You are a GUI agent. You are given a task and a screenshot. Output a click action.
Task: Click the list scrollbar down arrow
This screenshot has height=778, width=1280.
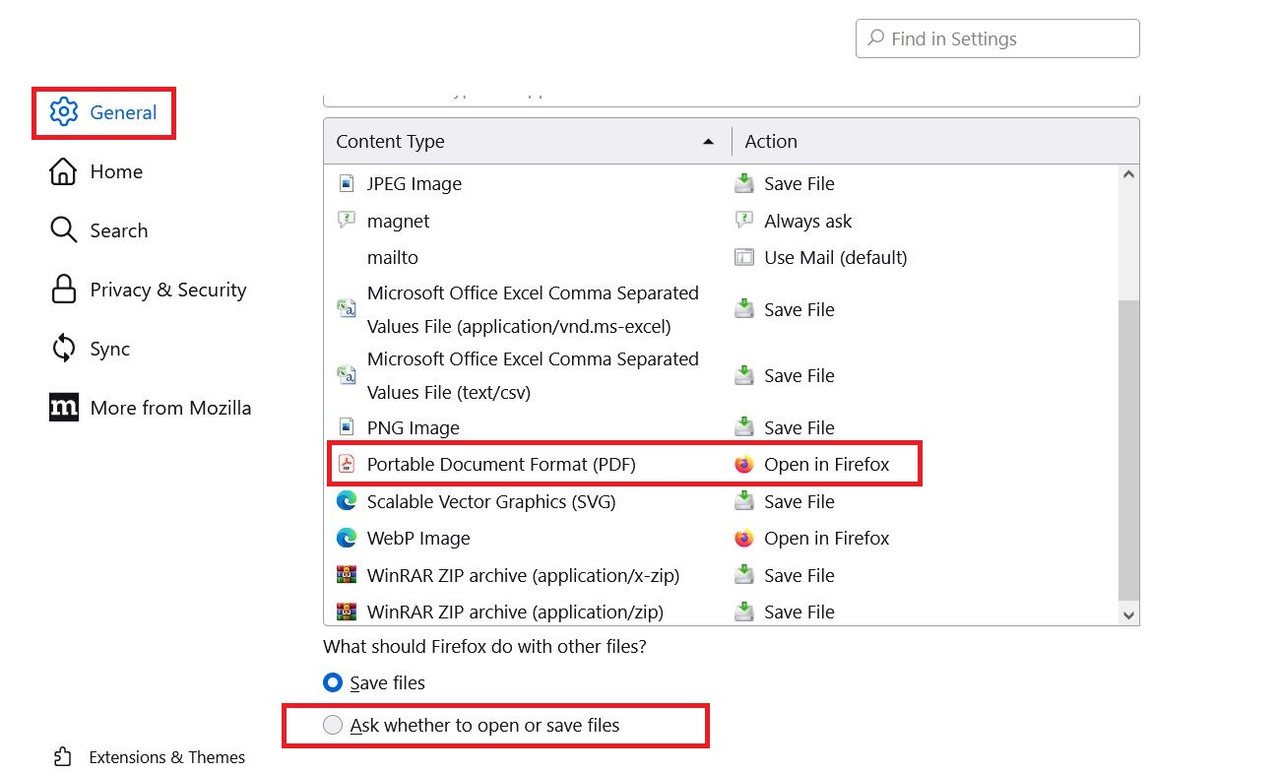[1128, 615]
